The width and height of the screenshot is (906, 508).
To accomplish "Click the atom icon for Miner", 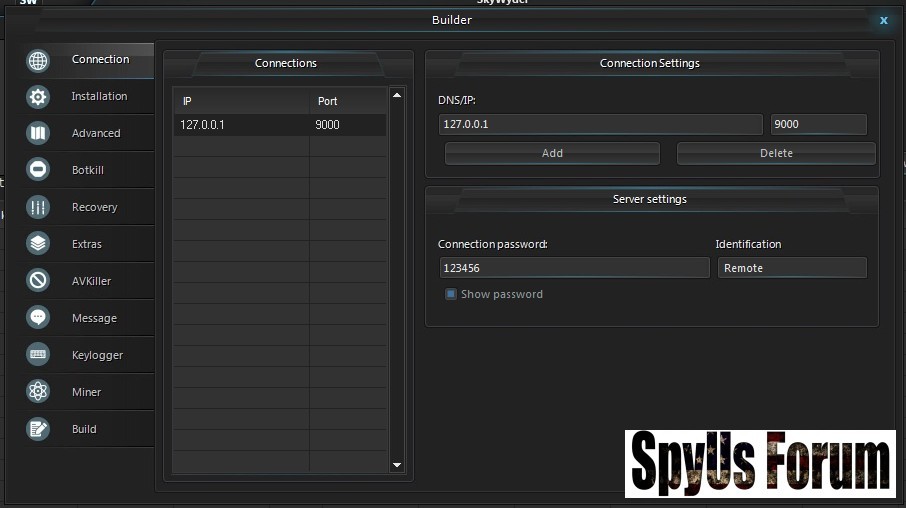I will 38,392.
